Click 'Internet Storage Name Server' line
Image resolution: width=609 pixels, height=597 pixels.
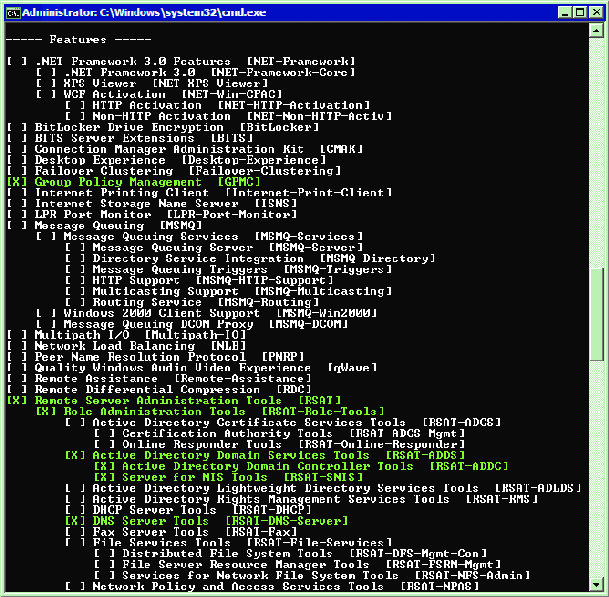(152, 204)
